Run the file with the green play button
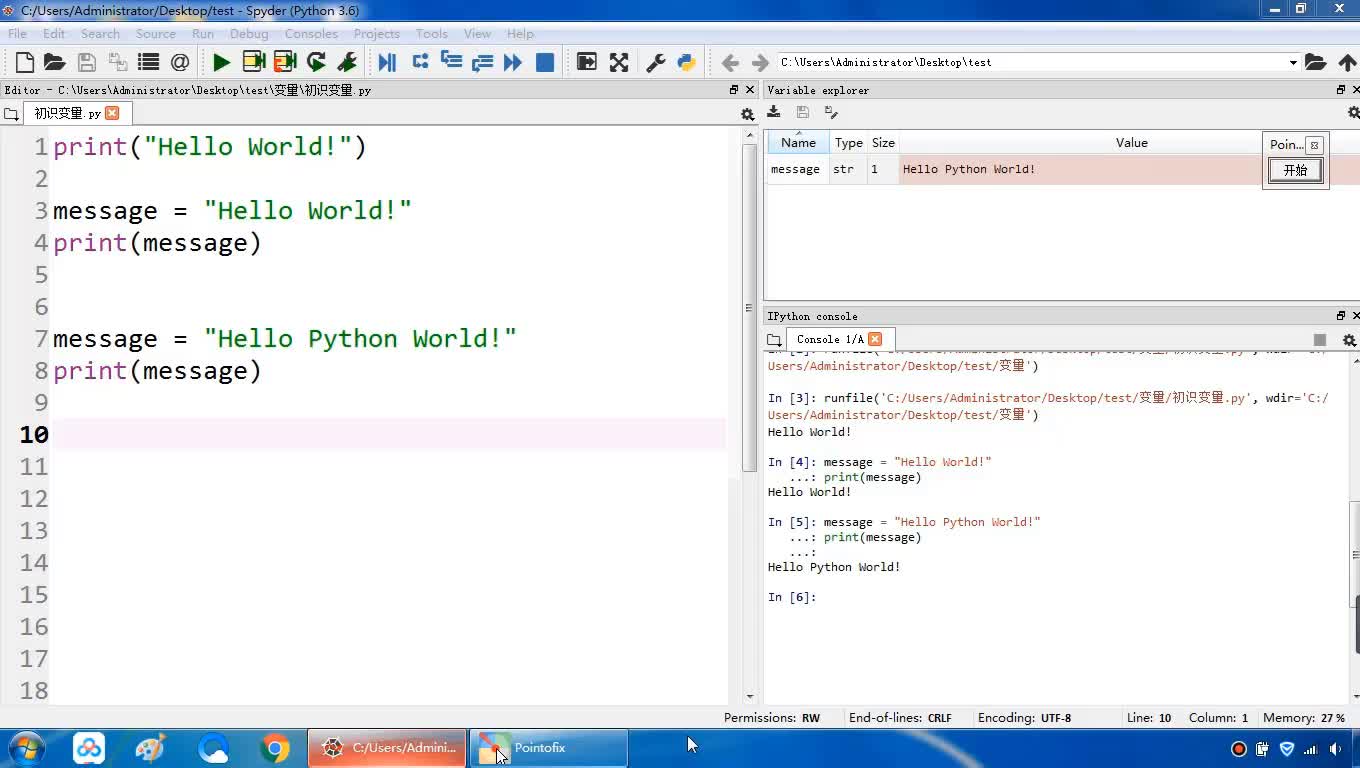 coord(221,62)
